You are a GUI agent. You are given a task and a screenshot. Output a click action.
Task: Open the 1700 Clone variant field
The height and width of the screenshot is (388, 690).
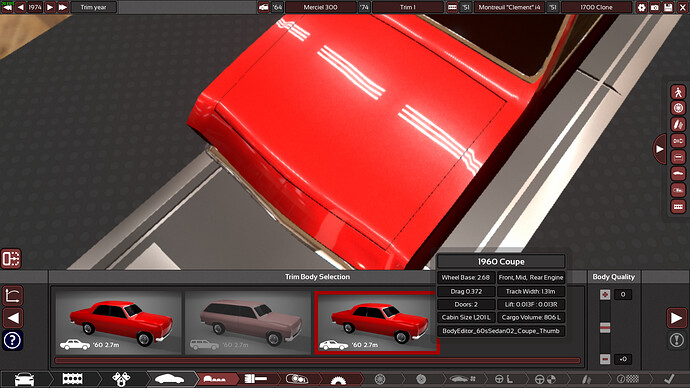tap(596, 7)
